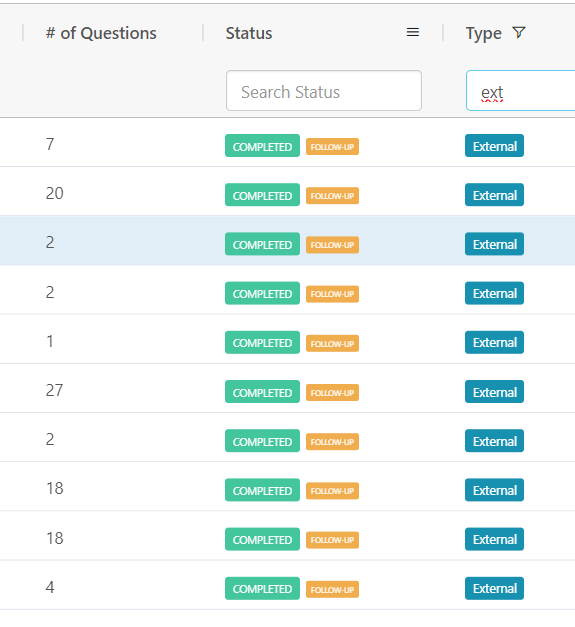
Task: Click the FOLLOW-UP badge in the 20-questions row
Action: point(332,196)
